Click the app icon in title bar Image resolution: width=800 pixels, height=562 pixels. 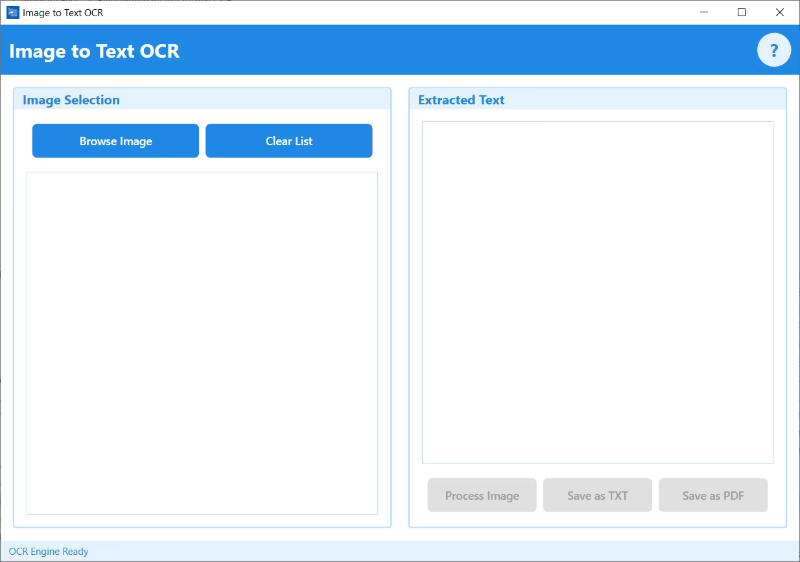click(x=13, y=12)
